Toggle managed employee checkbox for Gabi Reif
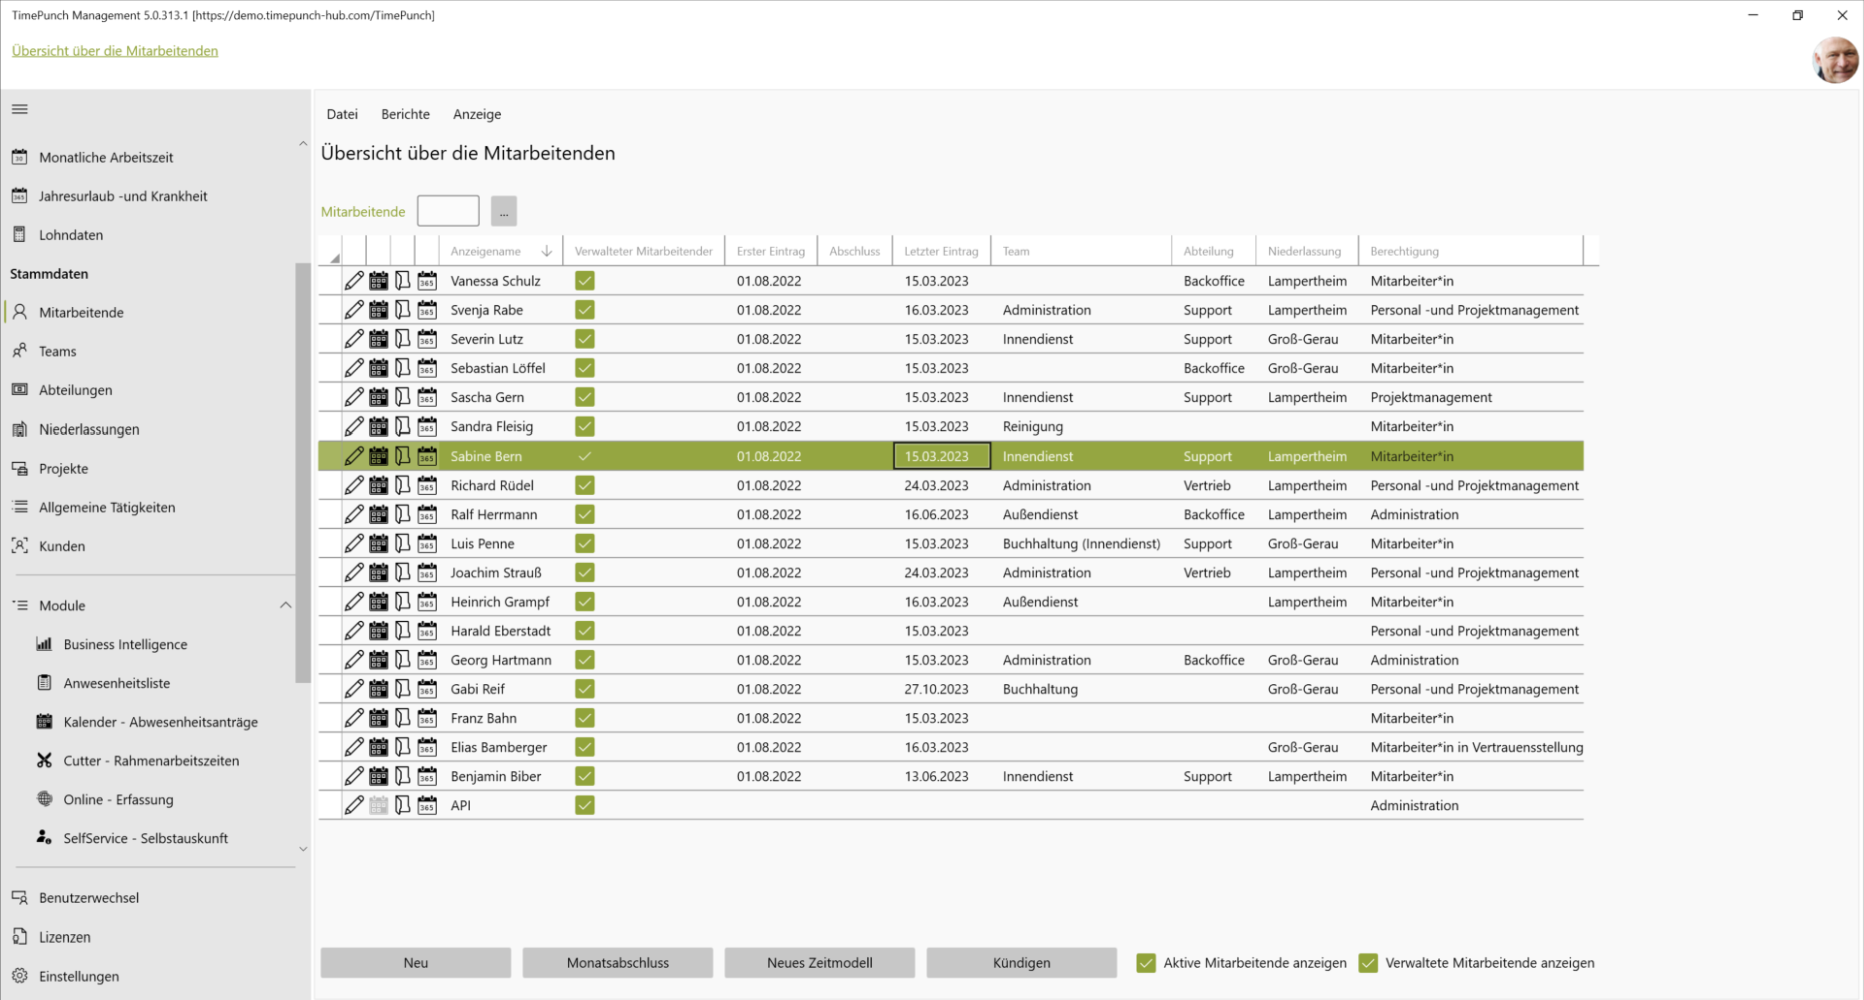Screen dimensions: 1864x1000 click(585, 689)
